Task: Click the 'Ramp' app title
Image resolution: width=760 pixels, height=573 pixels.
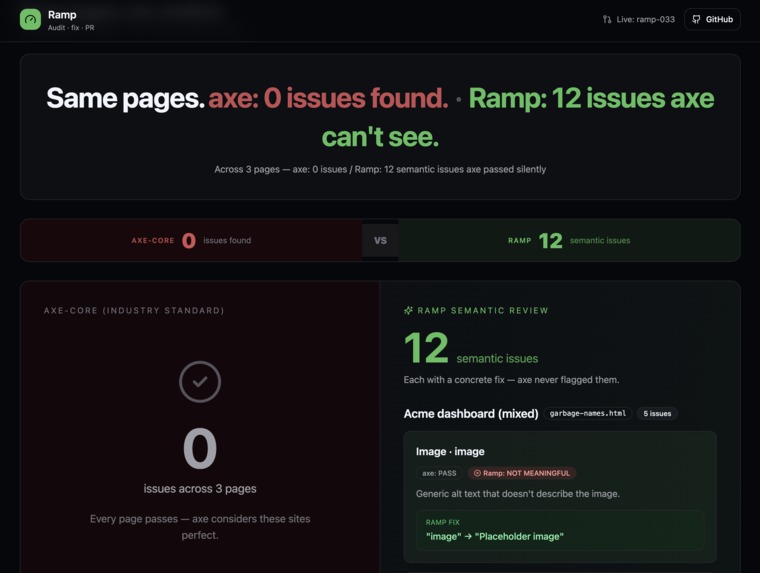Action: 62,15
